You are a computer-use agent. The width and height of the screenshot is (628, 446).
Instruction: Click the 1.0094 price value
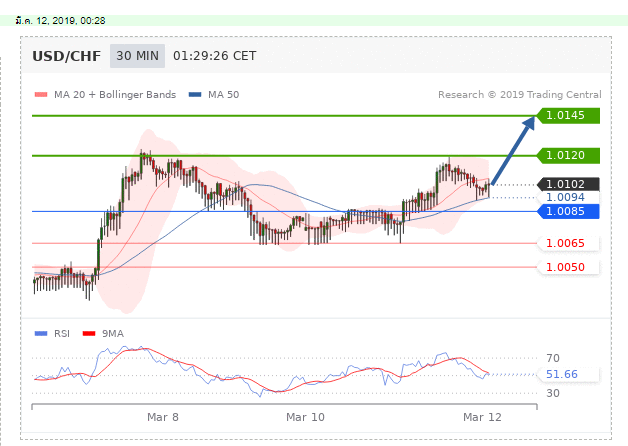pos(565,197)
